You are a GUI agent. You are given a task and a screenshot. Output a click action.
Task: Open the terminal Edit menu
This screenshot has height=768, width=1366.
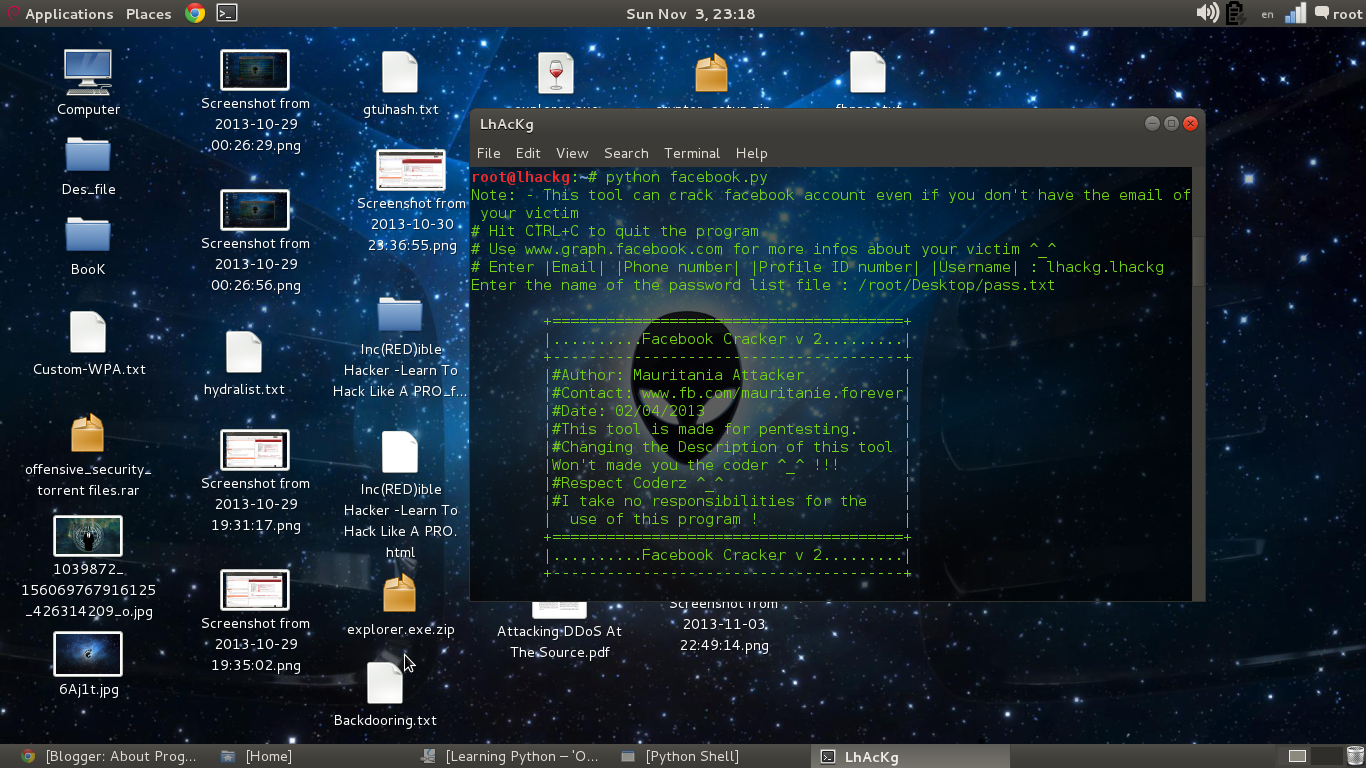tap(528, 153)
